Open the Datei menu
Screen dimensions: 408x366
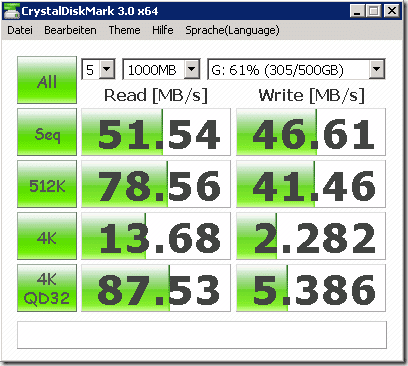20,30
